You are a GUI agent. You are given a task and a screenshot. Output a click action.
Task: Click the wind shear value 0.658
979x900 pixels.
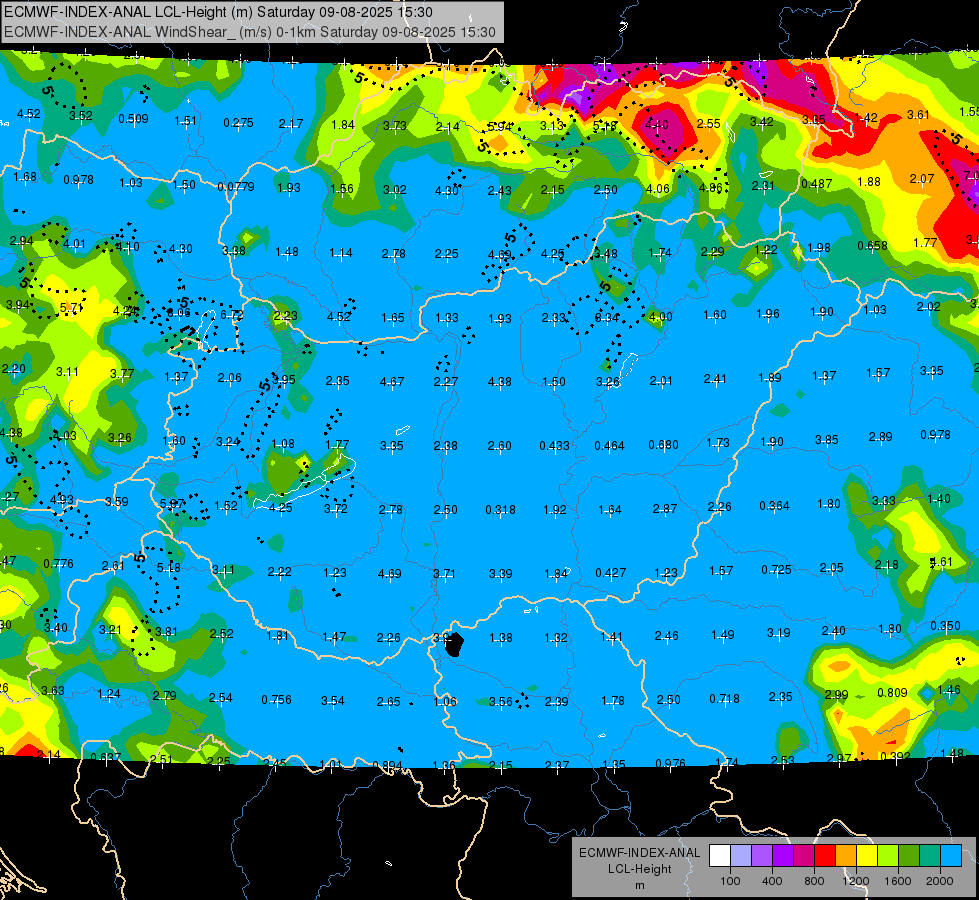pyautogui.click(x=872, y=245)
